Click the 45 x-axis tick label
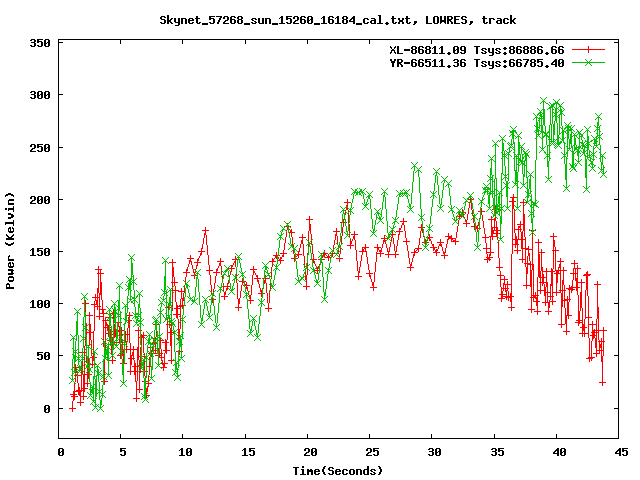This screenshot has height=480, width=640. tap(621, 452)
